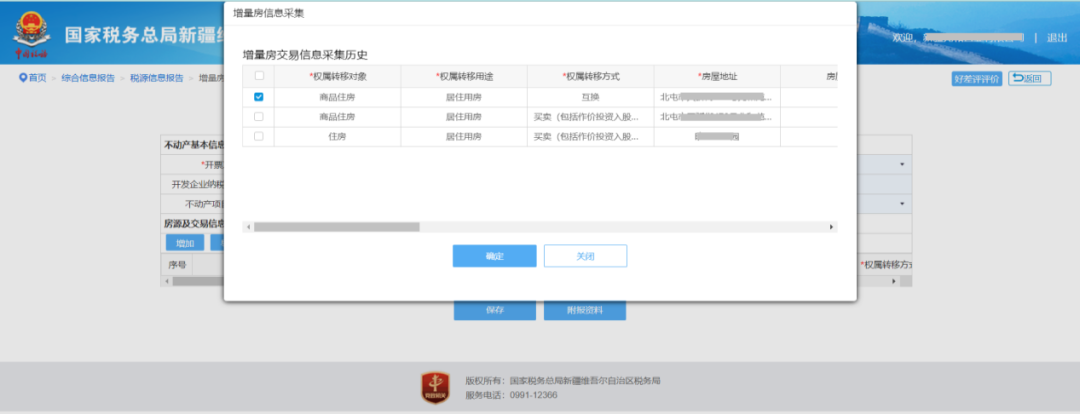Click the 权属转移方式 column header
Screen dimensions: 1080x414
[x=590, y=76]
